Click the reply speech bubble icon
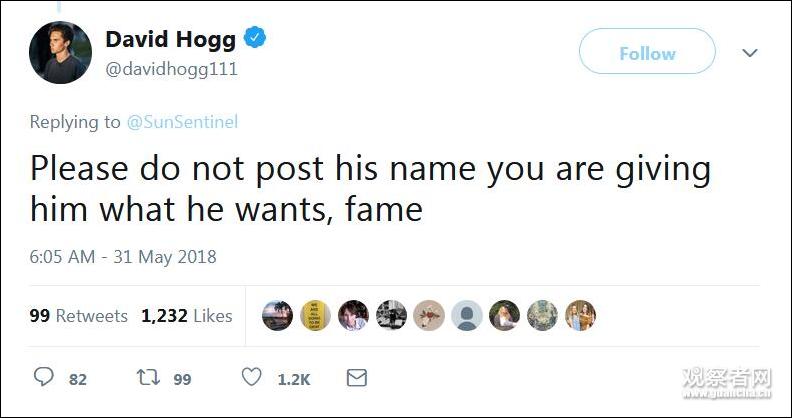The image size is (792, 418). [45, 378]
